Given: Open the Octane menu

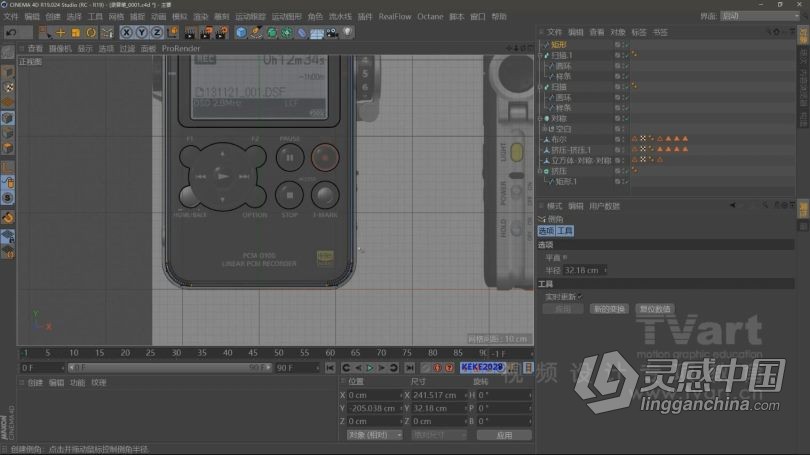Looking at the screenshot, I should 430,17.
